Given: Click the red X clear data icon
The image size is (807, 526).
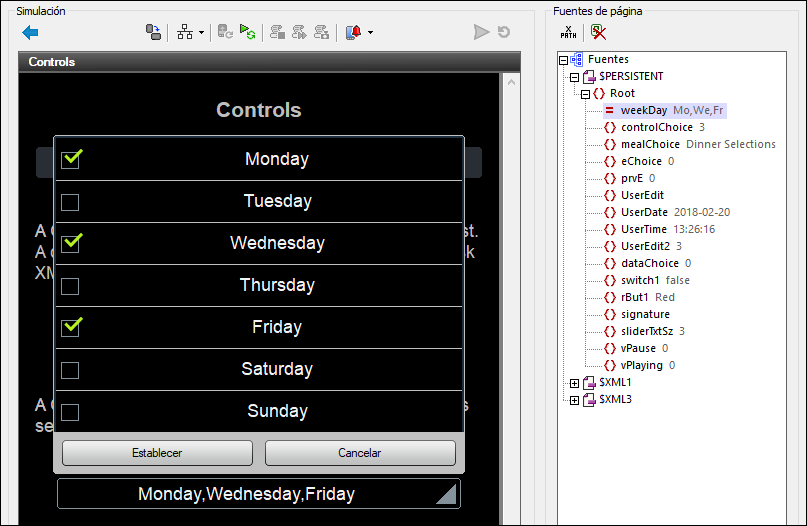Looking at the screenshot, I should [598, 32].
